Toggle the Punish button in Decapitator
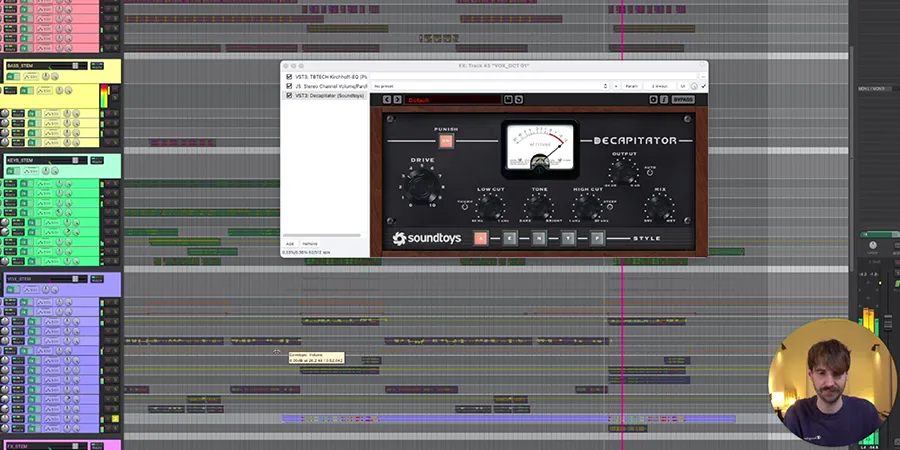Image resolution: width=900 pixels, height=450 pixels. point(446,141)
